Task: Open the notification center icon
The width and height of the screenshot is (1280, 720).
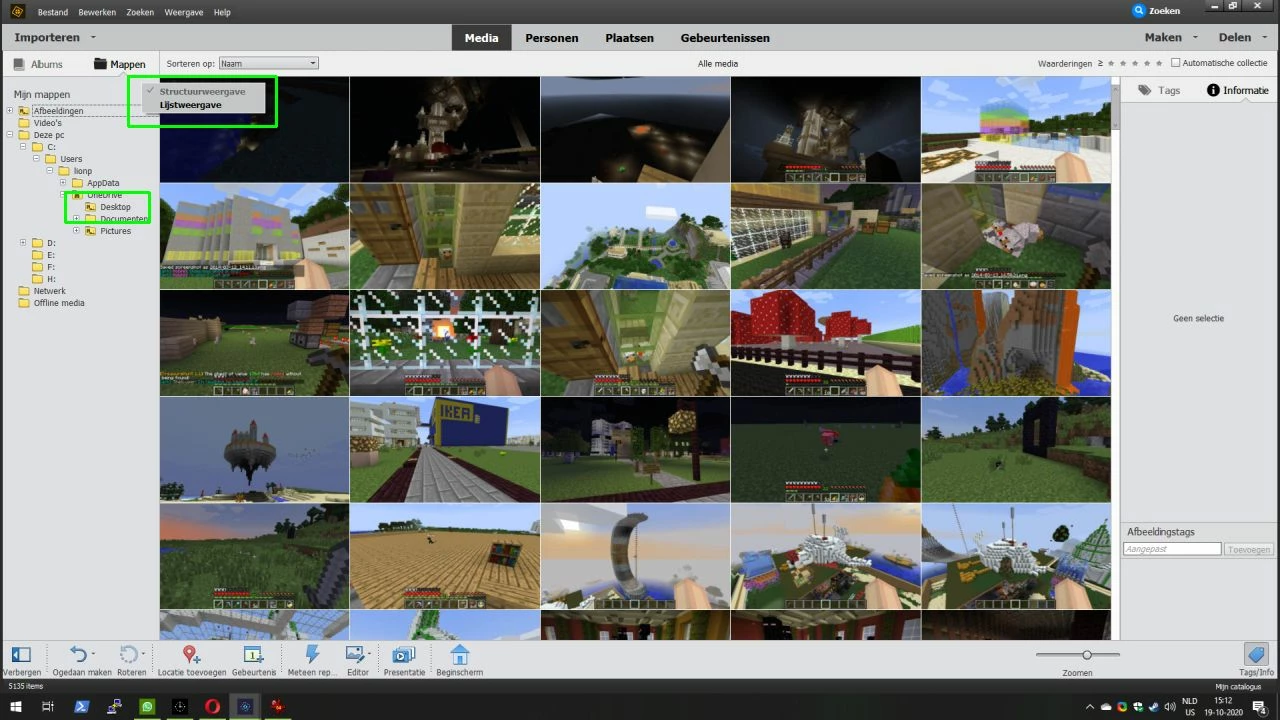Action: [x=1259, y=707]
